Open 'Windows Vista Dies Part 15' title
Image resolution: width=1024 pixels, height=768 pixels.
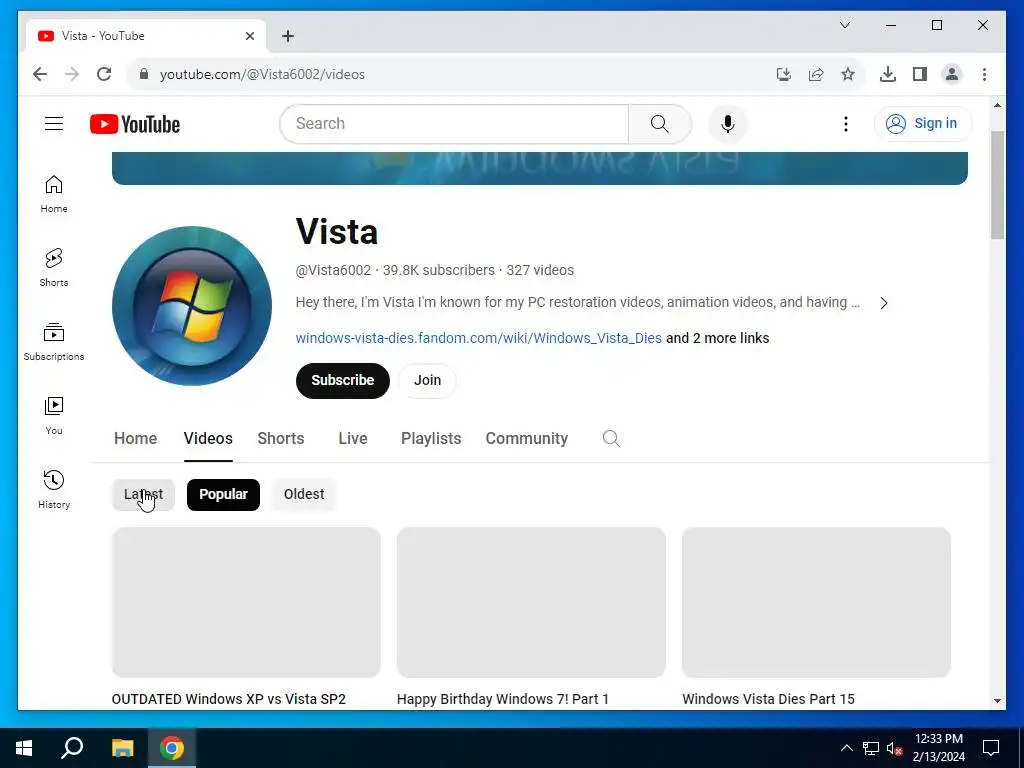pyautogui.click(x=768, y=699)
